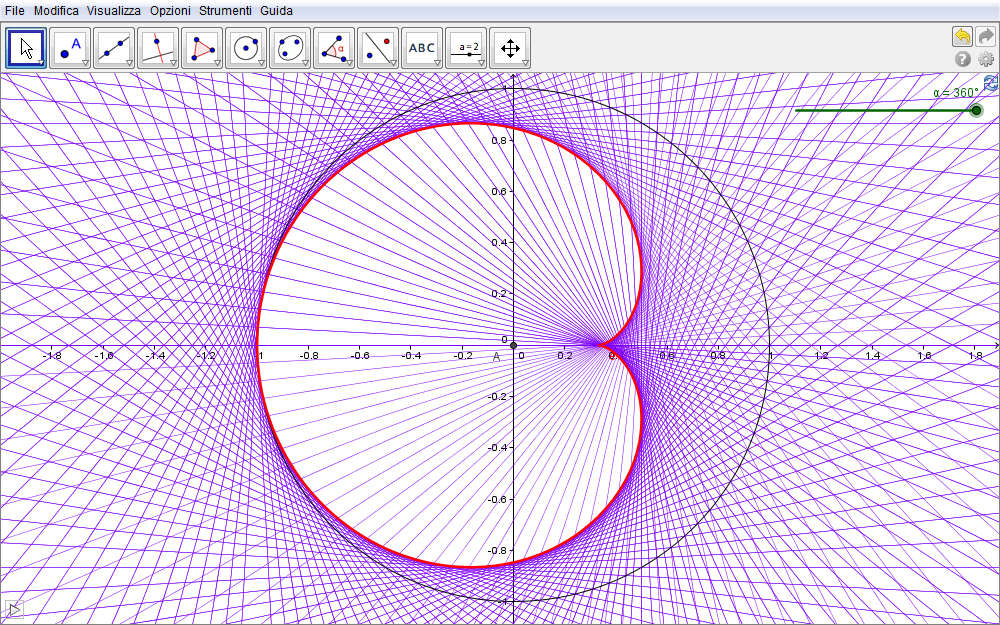Select the Polygon tool

(202, 48)
